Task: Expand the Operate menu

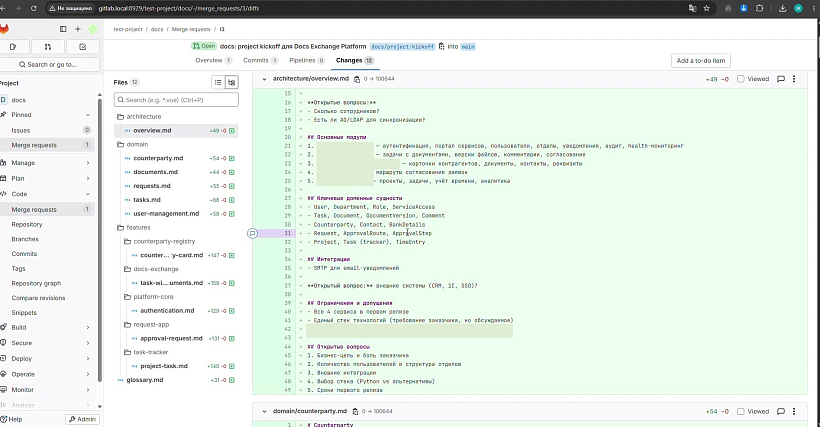Action: [x=47, y=375]
